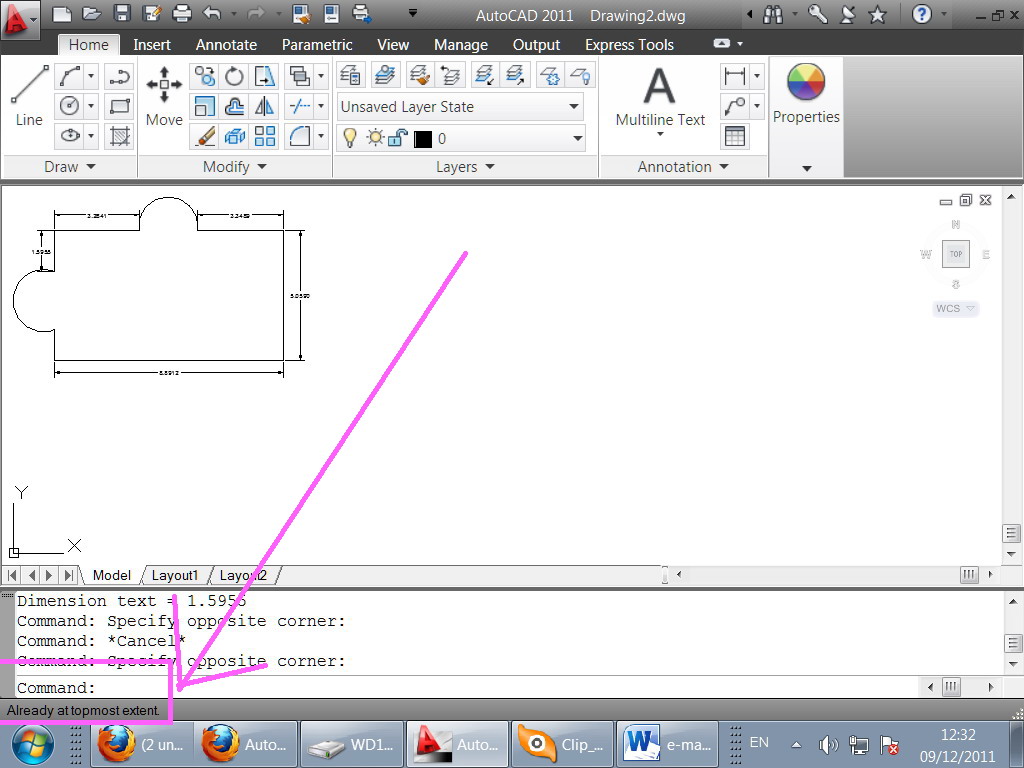
Task: Expand the Modify panel
Action: tap(234, 167)
